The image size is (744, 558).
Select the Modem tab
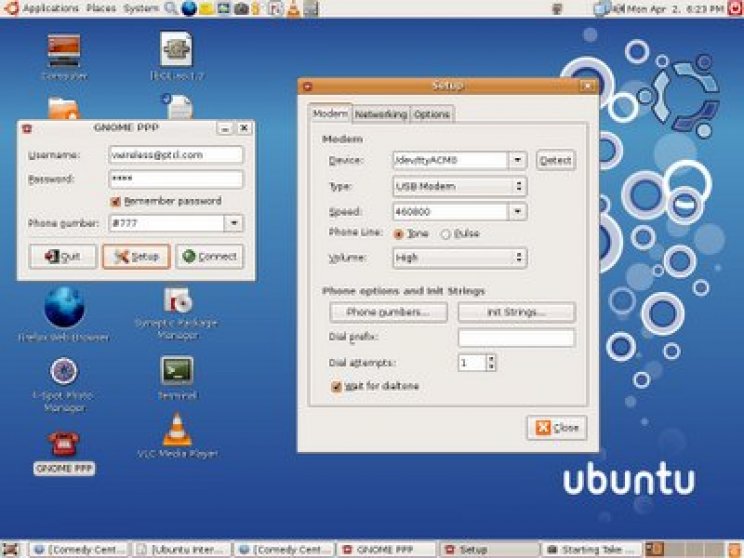(x=330, y=114)
